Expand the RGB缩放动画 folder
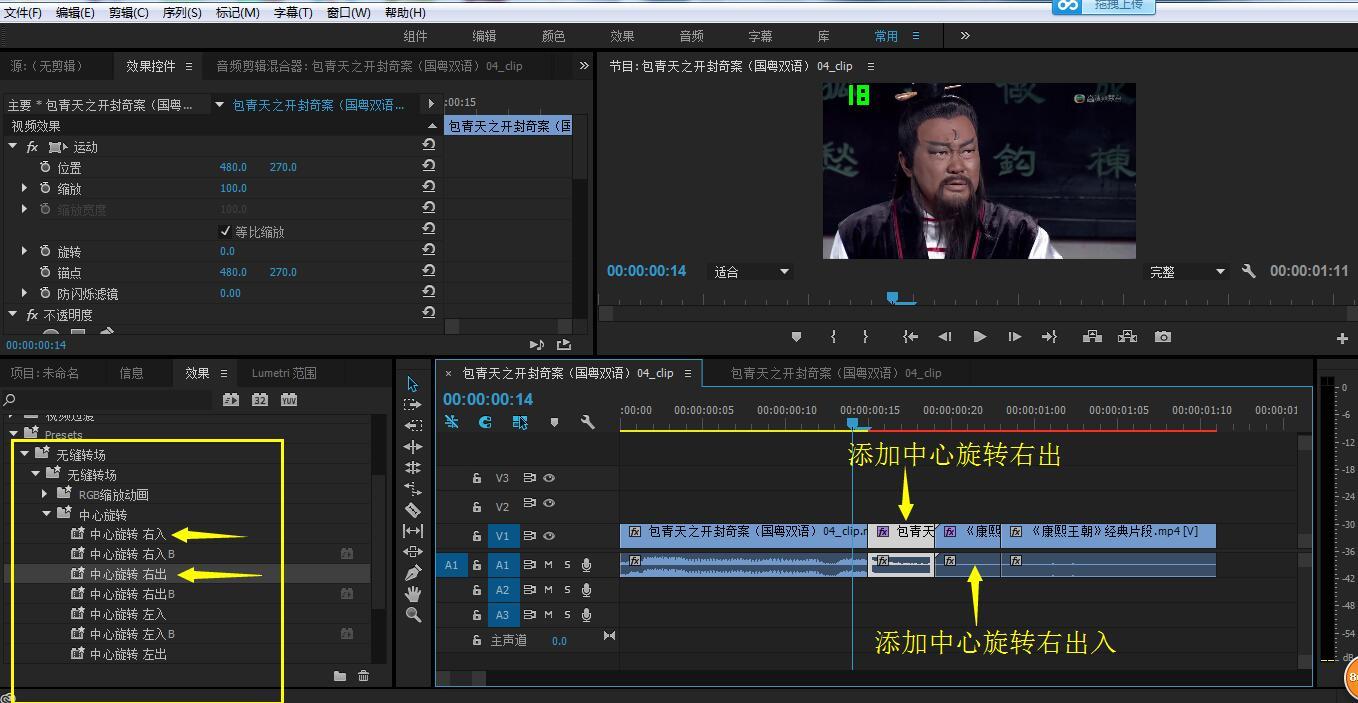This screenshot has width=1358, height=703. pyautogui.click(x=46, y=494)
